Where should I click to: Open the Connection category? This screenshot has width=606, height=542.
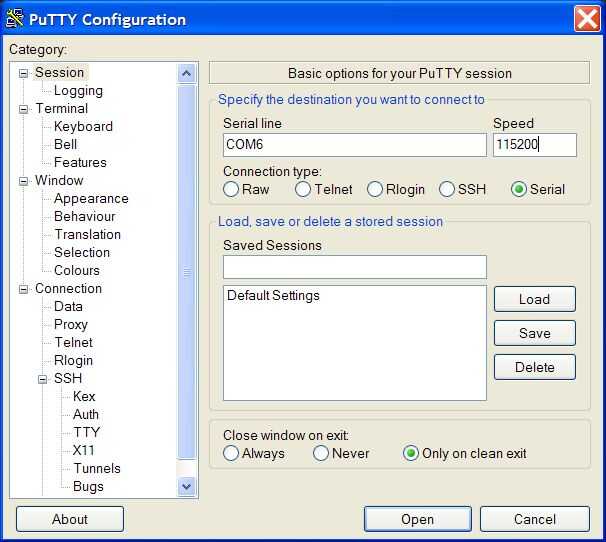(x=68, y=288)
